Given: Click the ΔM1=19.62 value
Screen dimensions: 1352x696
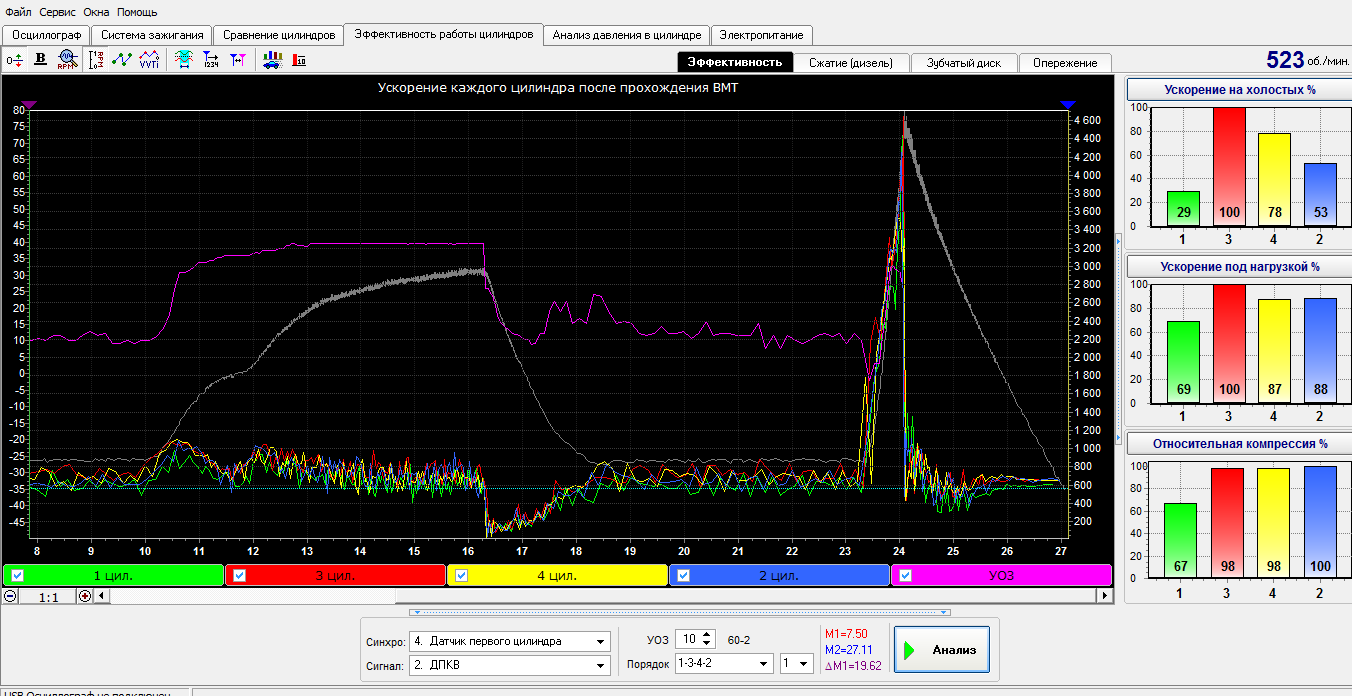Looking at the screenshot, I should click(x=853, y=667).
